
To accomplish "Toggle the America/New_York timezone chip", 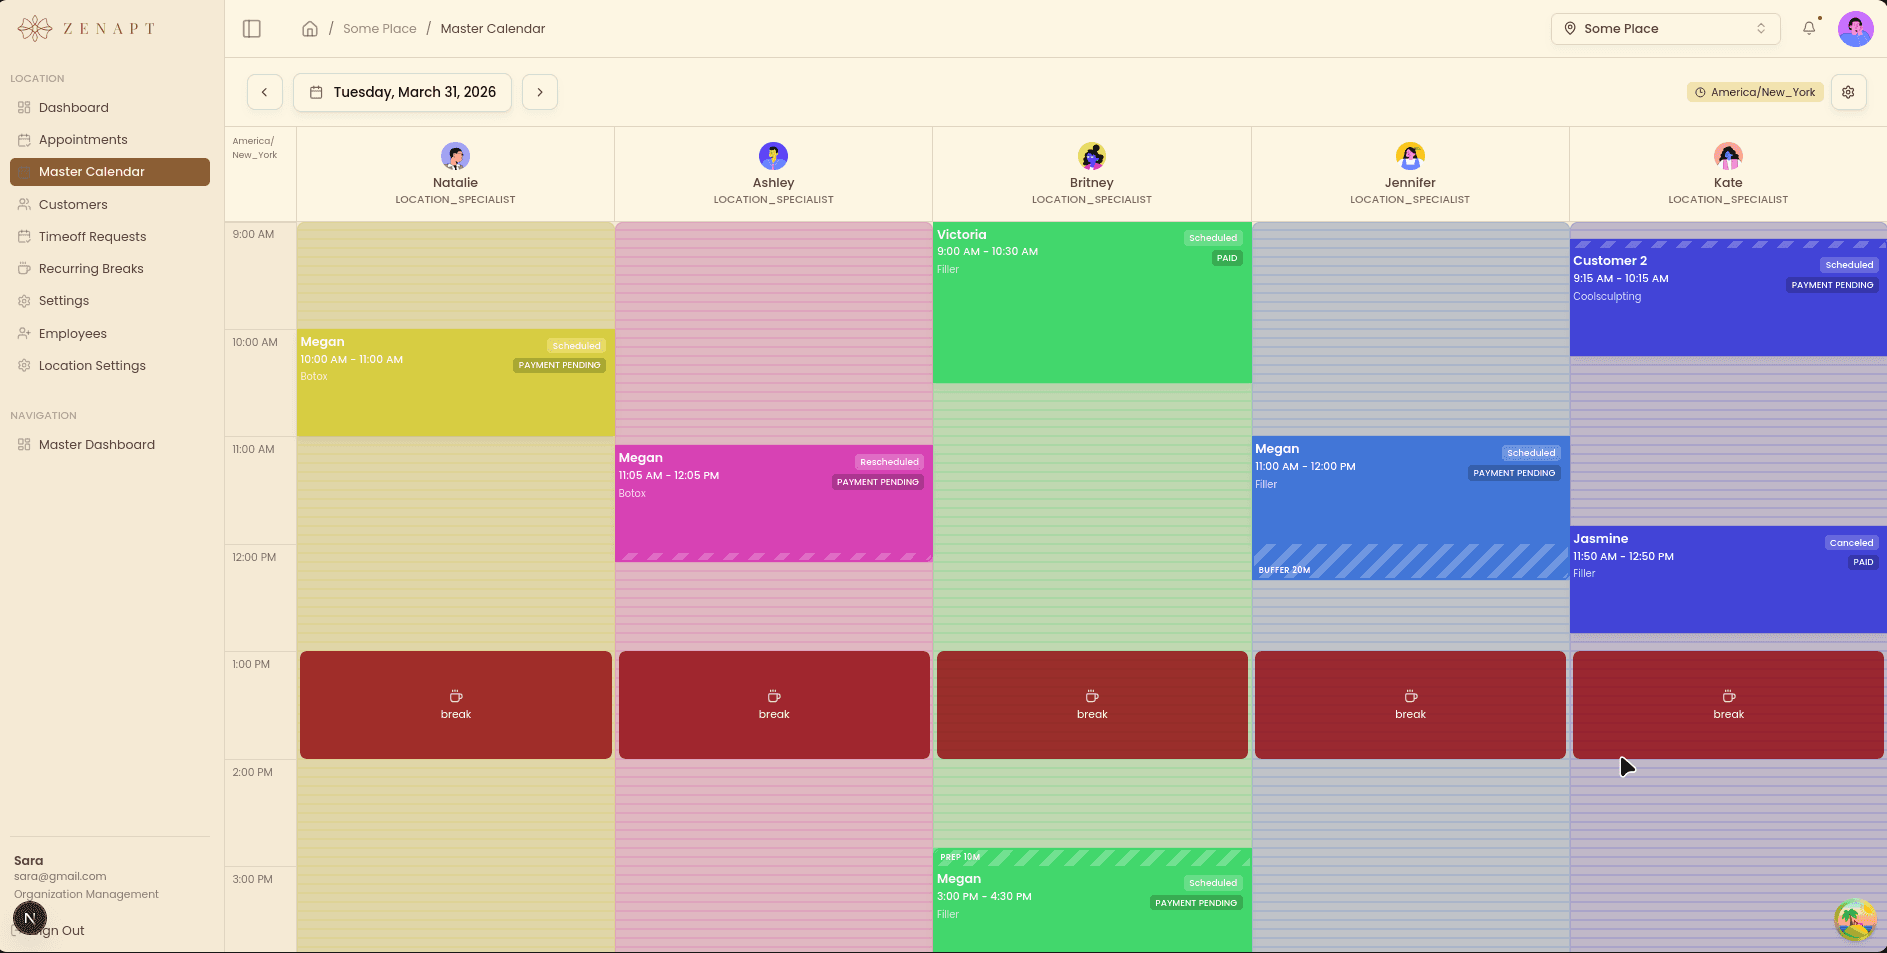I will point(1754,91).
